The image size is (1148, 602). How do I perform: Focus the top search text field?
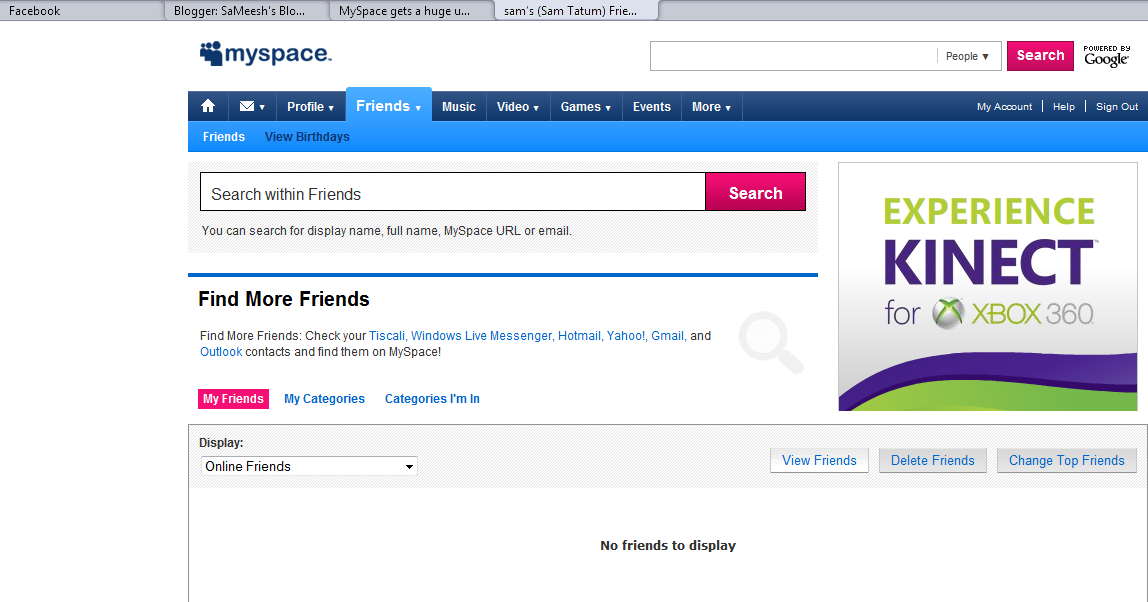(794, 56)
